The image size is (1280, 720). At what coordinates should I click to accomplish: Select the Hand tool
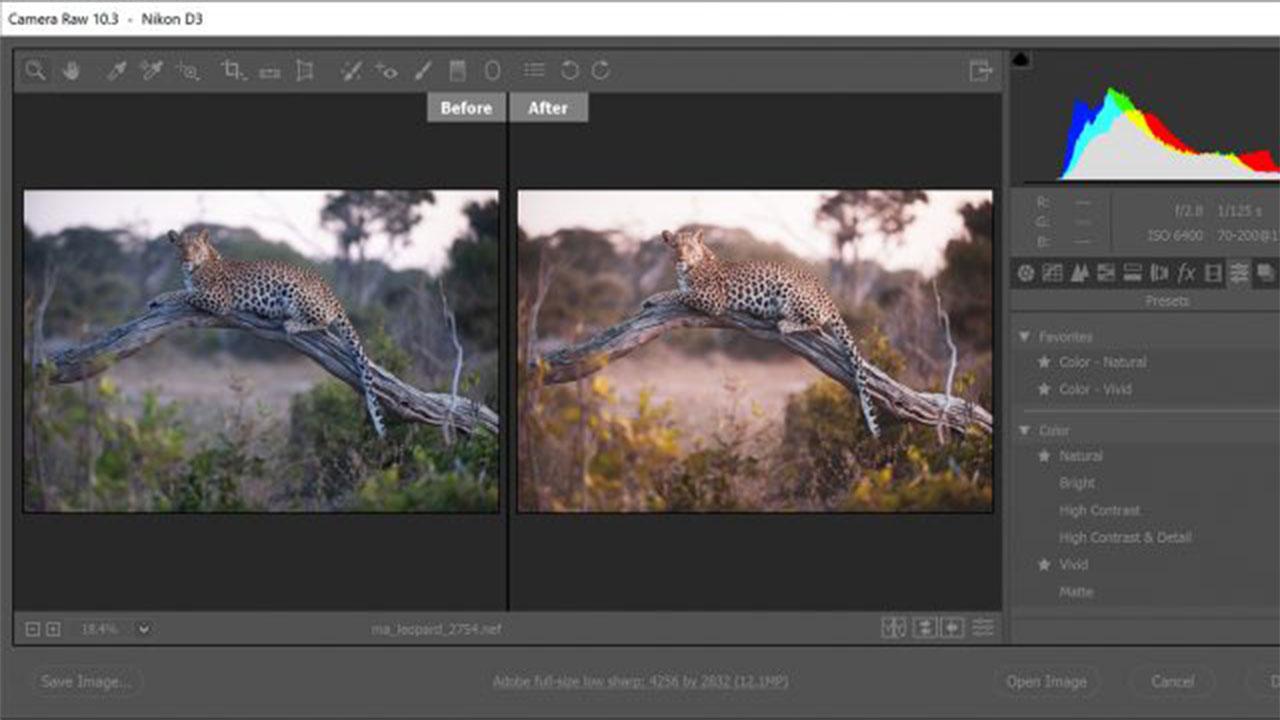[71, 71]
